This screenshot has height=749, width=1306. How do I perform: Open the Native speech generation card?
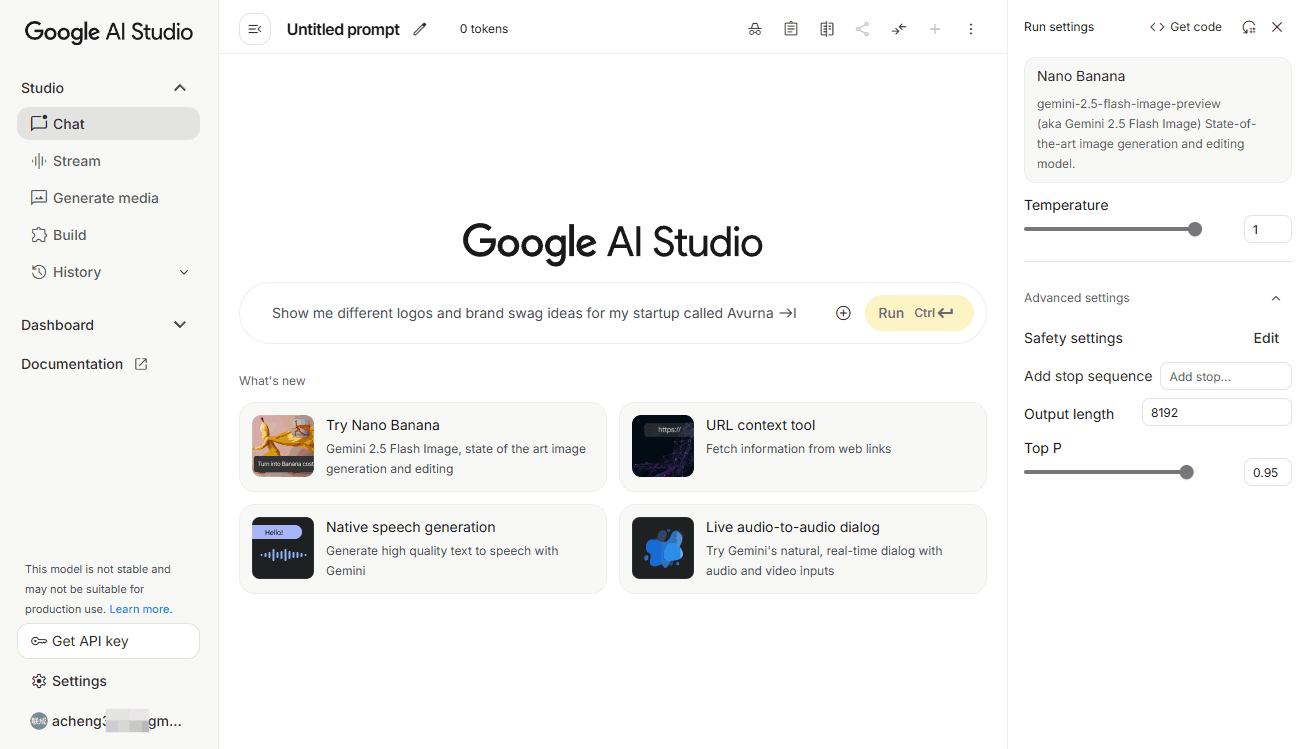pyautogui.click(x=422, y=549)
